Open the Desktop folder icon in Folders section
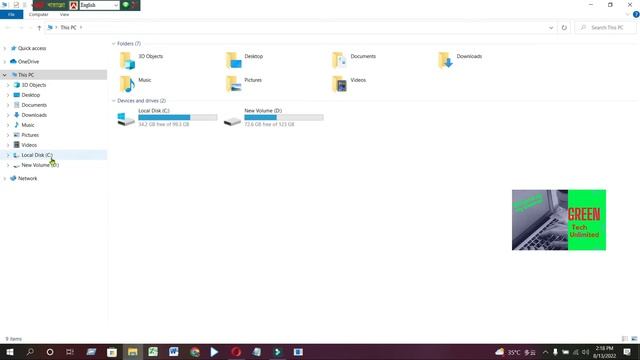The height and width of the screenshot is (360, 640). (x=233, y=61)
